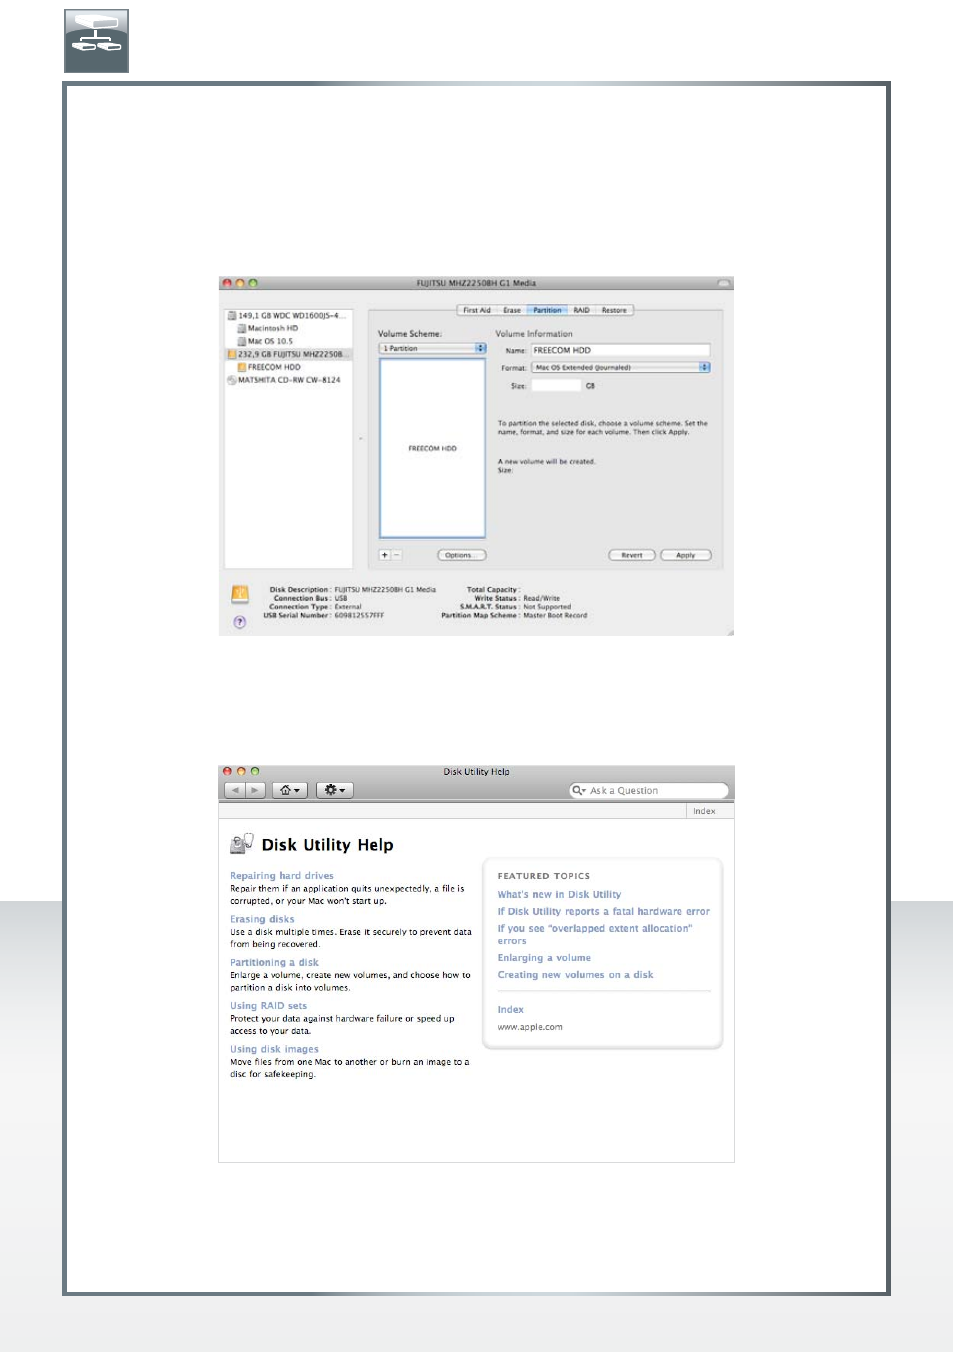Open the Erasing disks help link
Screen dimensions: 953x1352
point(262,919)
